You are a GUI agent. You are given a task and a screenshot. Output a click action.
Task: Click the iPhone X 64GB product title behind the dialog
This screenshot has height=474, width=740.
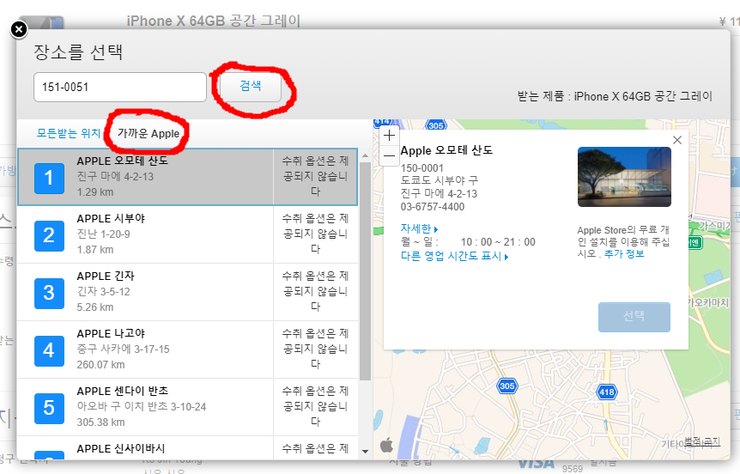tap(213, 21)
